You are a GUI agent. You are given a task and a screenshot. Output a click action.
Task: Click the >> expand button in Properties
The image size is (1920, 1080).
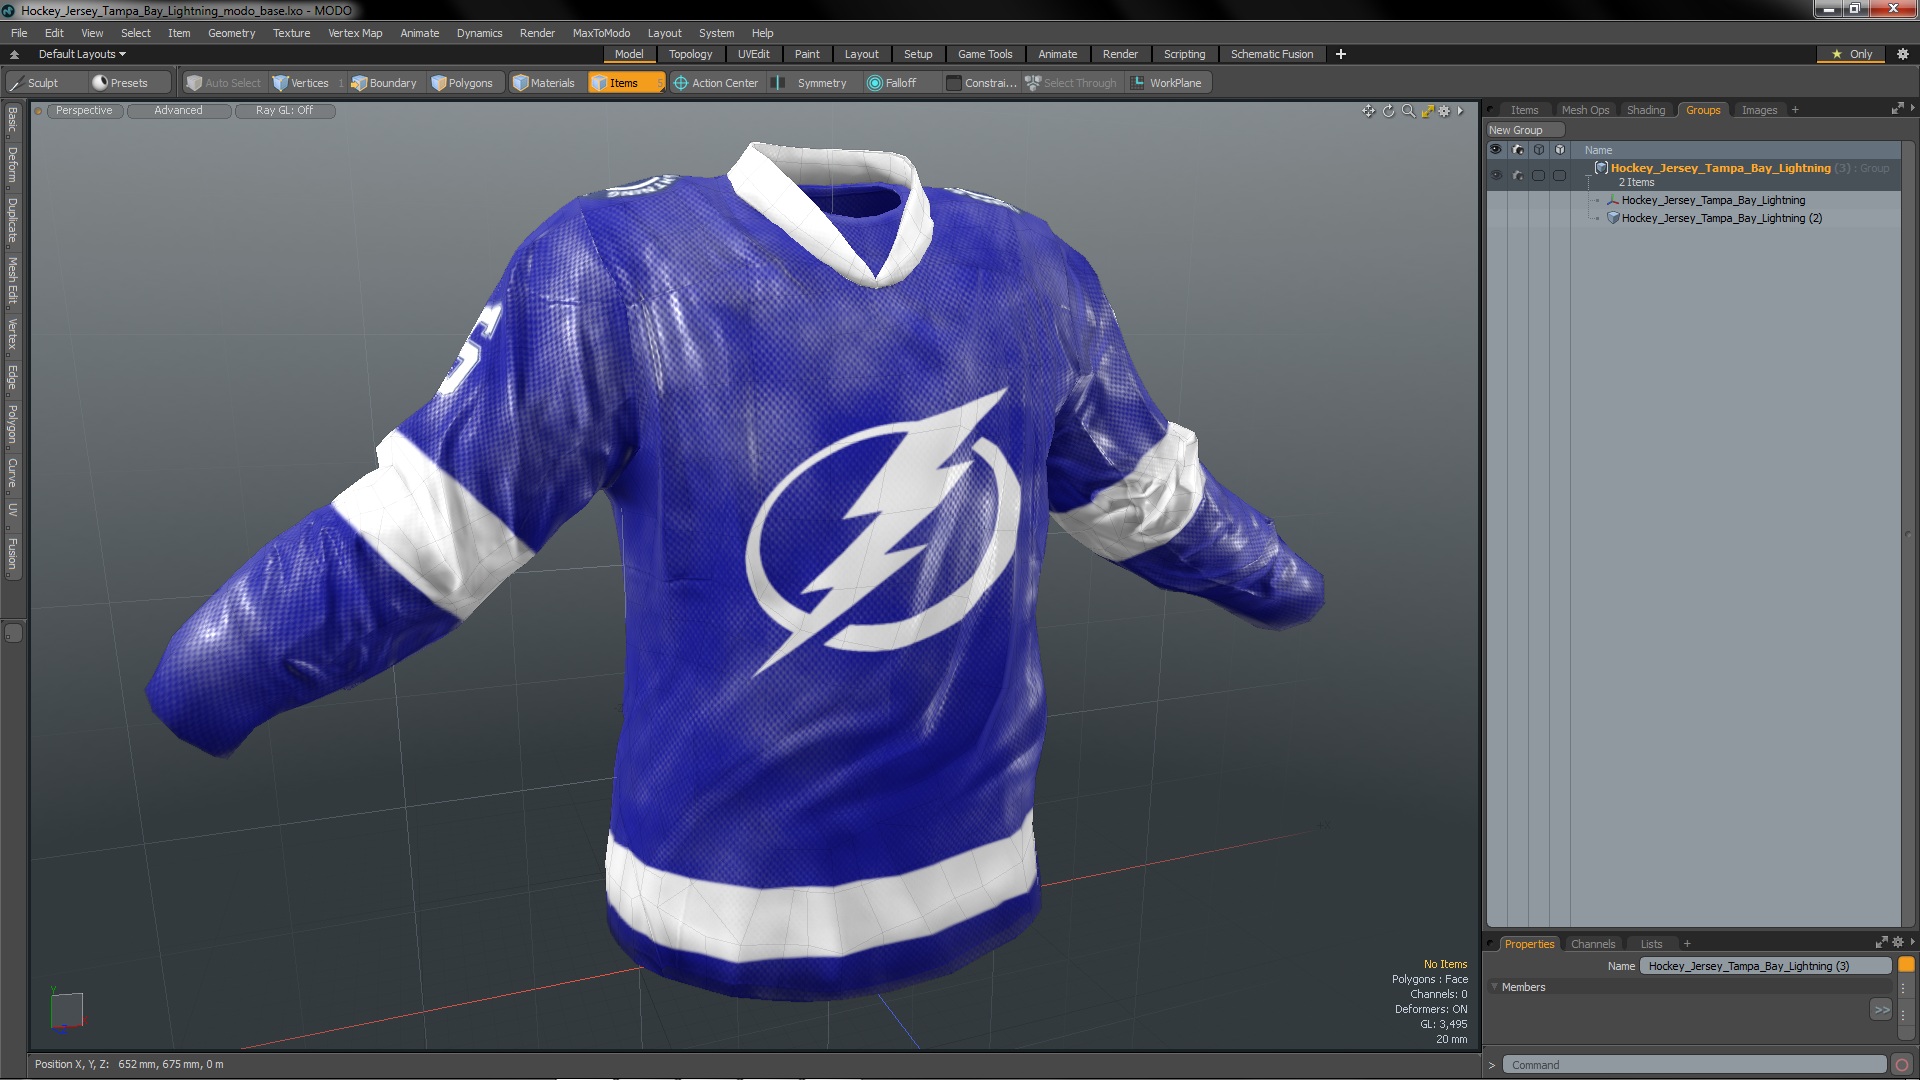[x=1881, y=1010]
